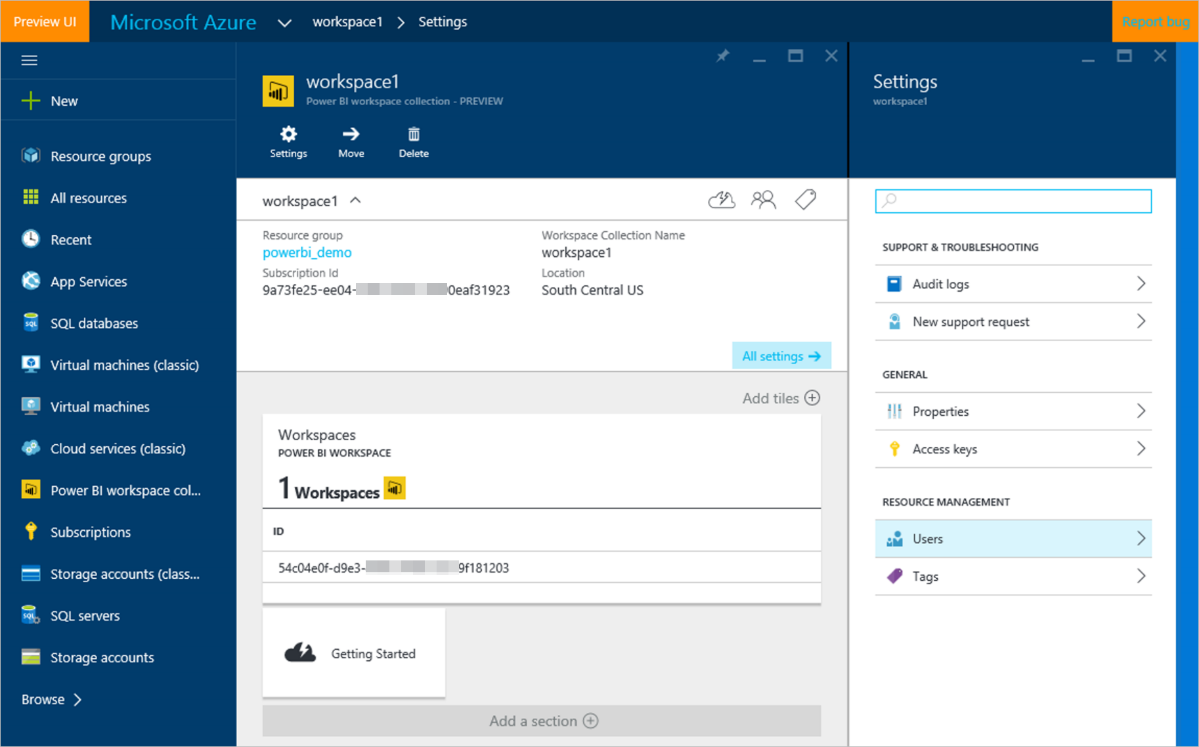
Task: Click the tags icon in essentials bar
Action: [805, 200]
